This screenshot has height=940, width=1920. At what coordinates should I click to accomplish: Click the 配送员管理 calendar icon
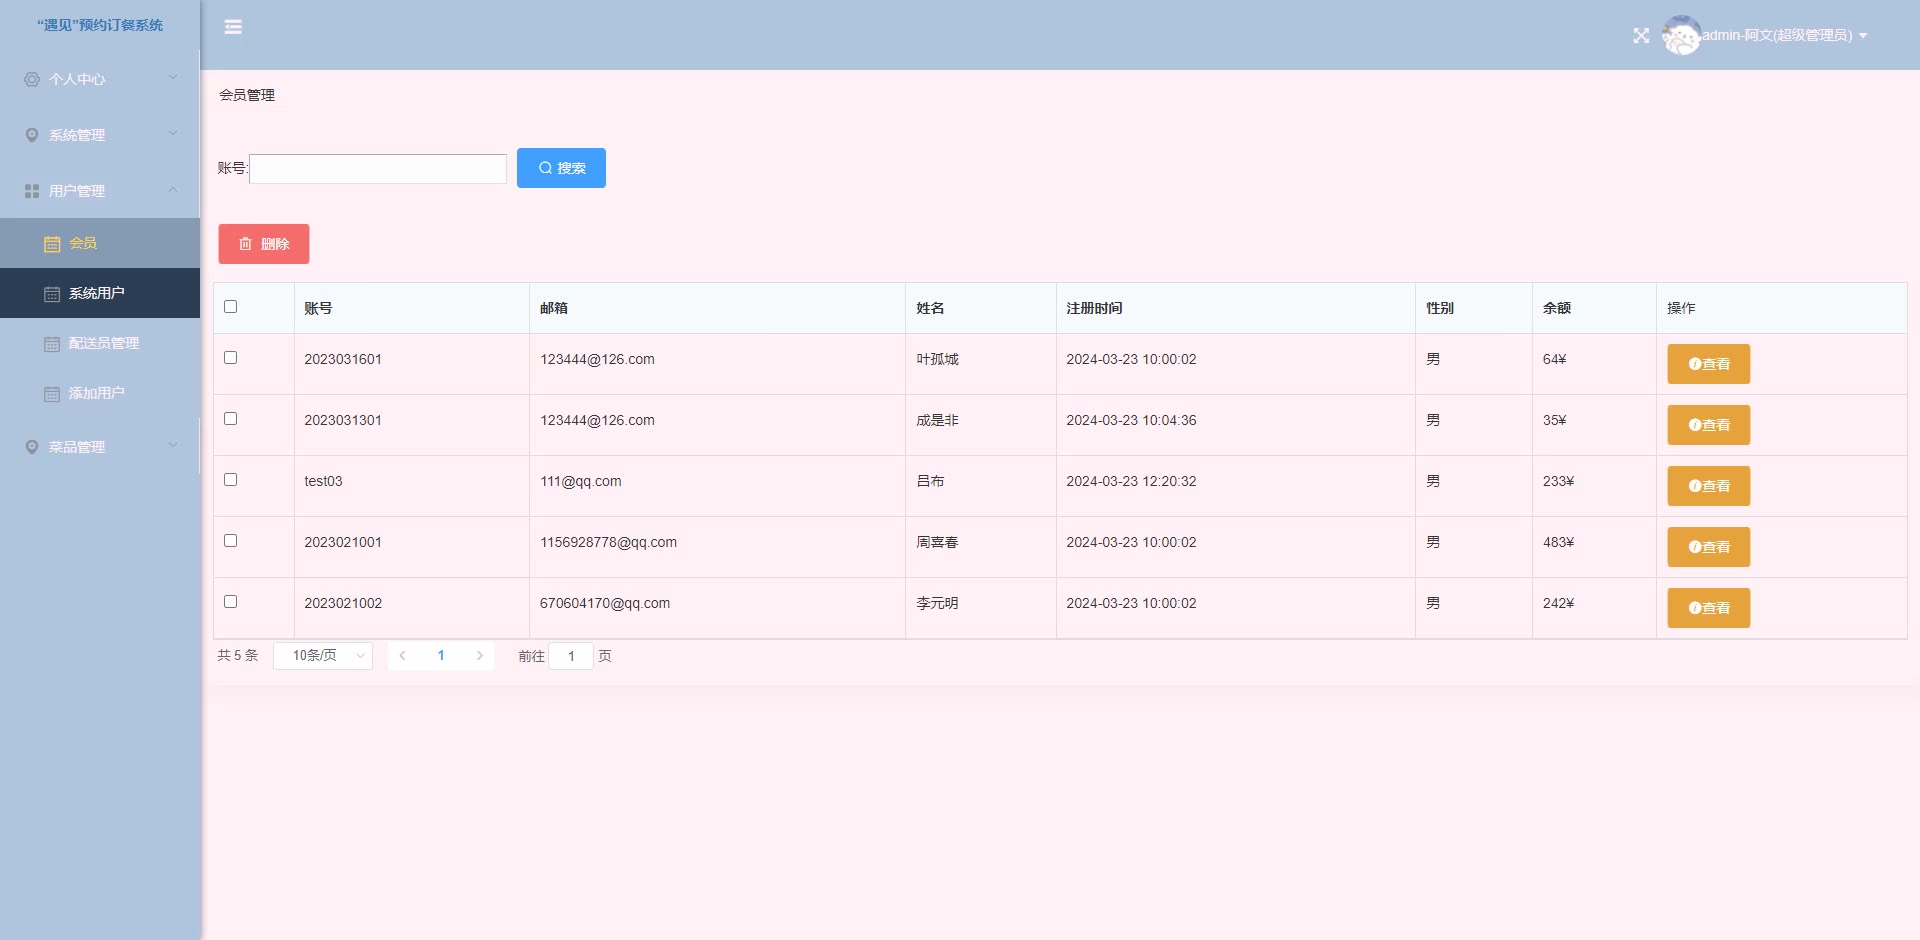[x=52, y=344]
